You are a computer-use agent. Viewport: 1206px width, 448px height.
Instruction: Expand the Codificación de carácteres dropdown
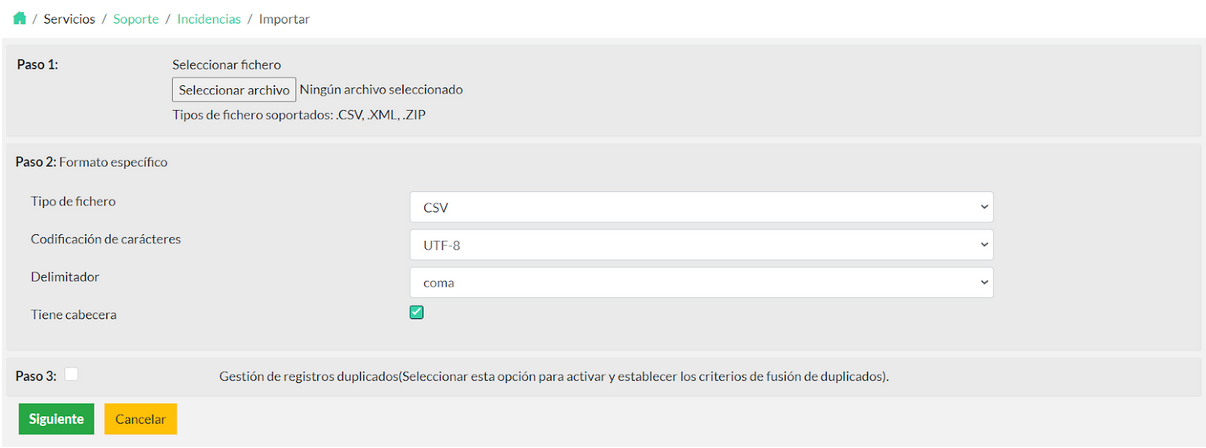pyautogui.click(x=701, y=244)
